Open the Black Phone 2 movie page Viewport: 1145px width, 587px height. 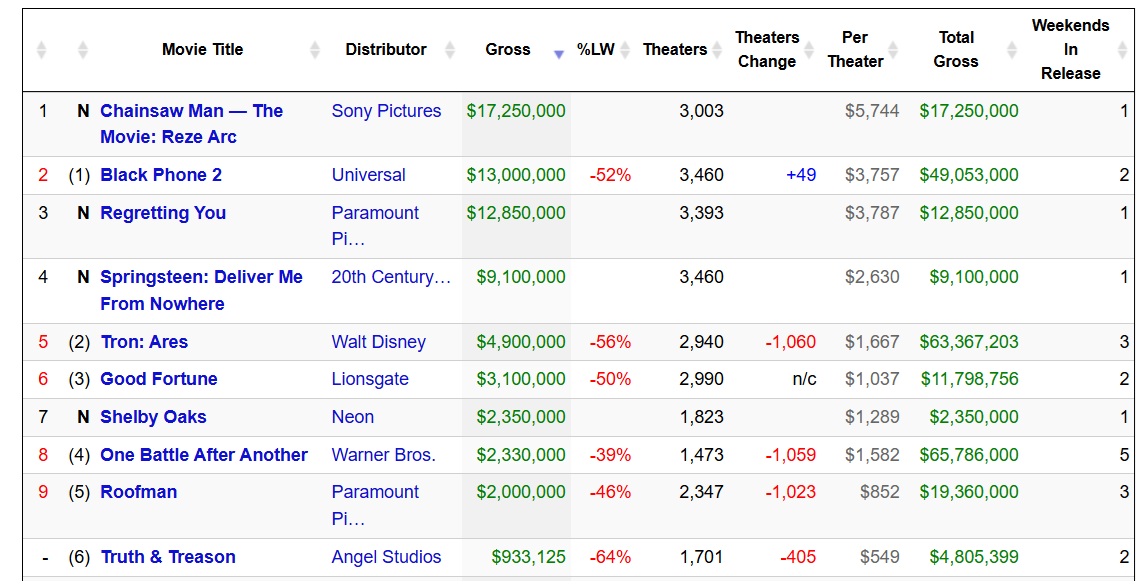[161, 175]
